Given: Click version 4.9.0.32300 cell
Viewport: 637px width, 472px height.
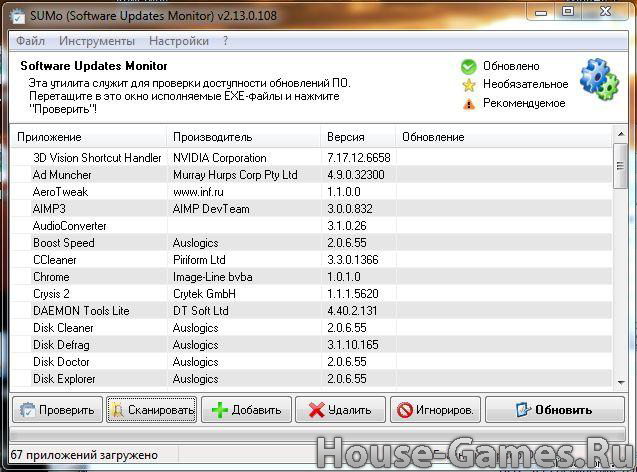Looking at the screenshot, I should pos(356,175).
